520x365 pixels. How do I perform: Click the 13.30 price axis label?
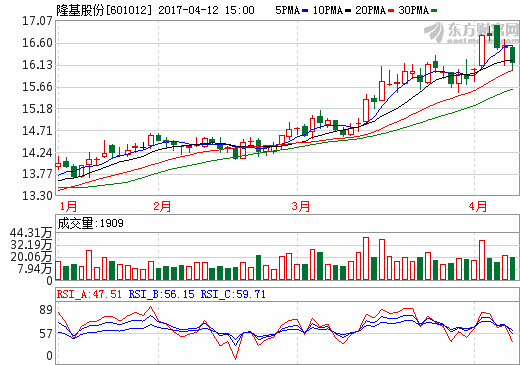point(37,196)
